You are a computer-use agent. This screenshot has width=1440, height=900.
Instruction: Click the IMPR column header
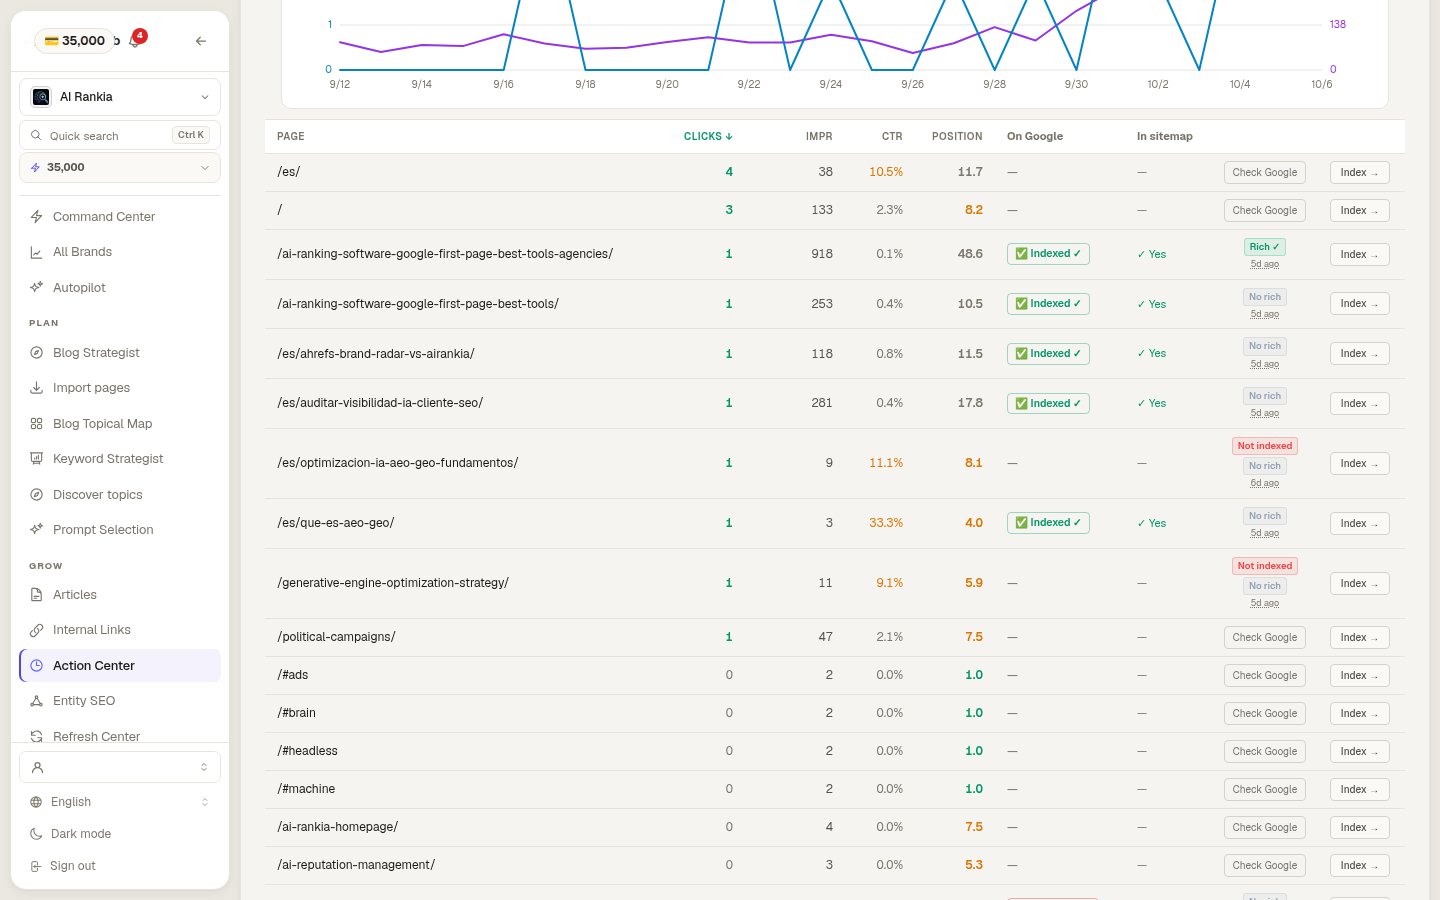(819, 136)
